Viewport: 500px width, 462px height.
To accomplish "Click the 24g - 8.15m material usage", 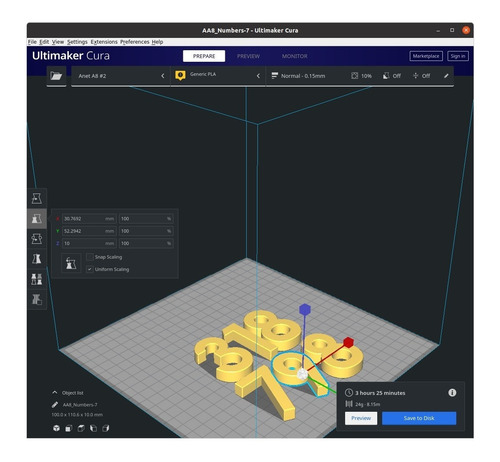I will point(368,404).
